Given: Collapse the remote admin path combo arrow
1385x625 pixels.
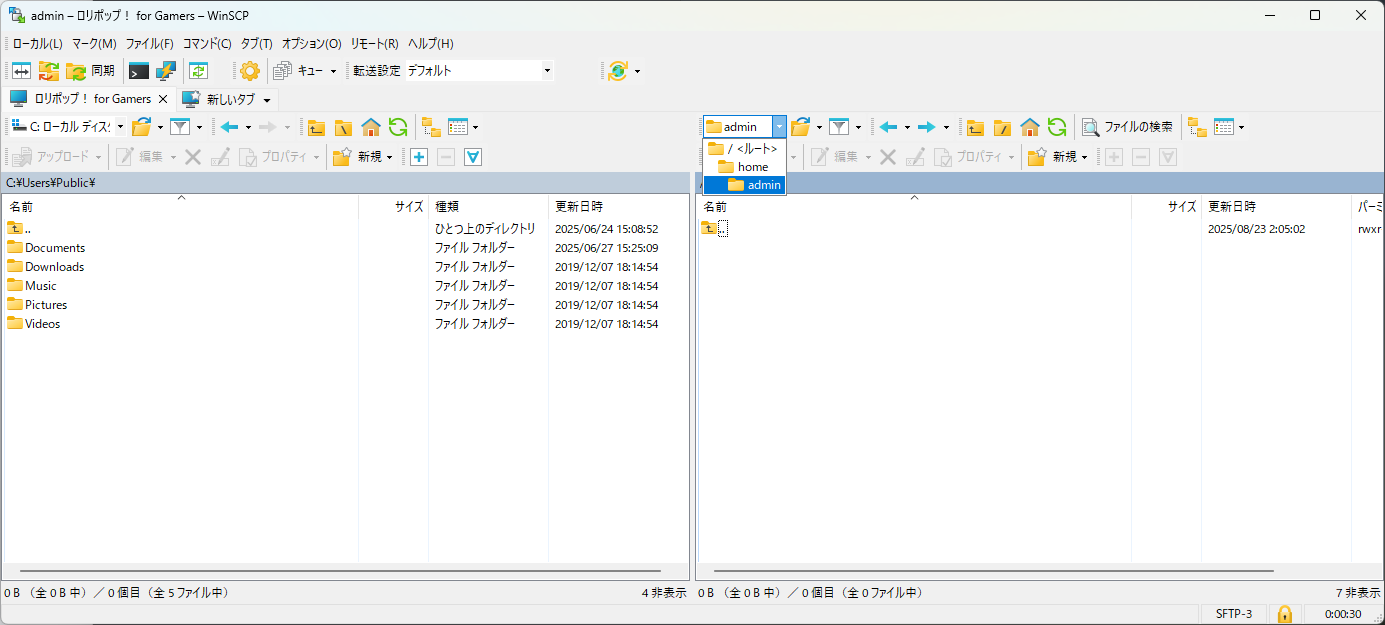Looking at the screenshot, I should click(779, 127).
